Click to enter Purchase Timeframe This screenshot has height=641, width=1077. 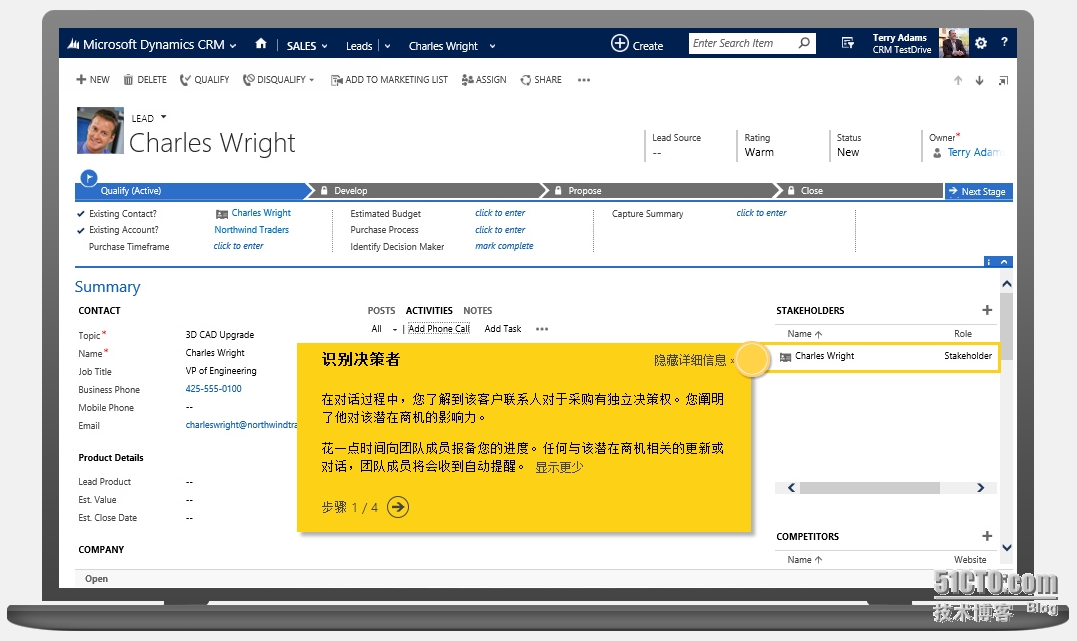click(x=238, y=246)
